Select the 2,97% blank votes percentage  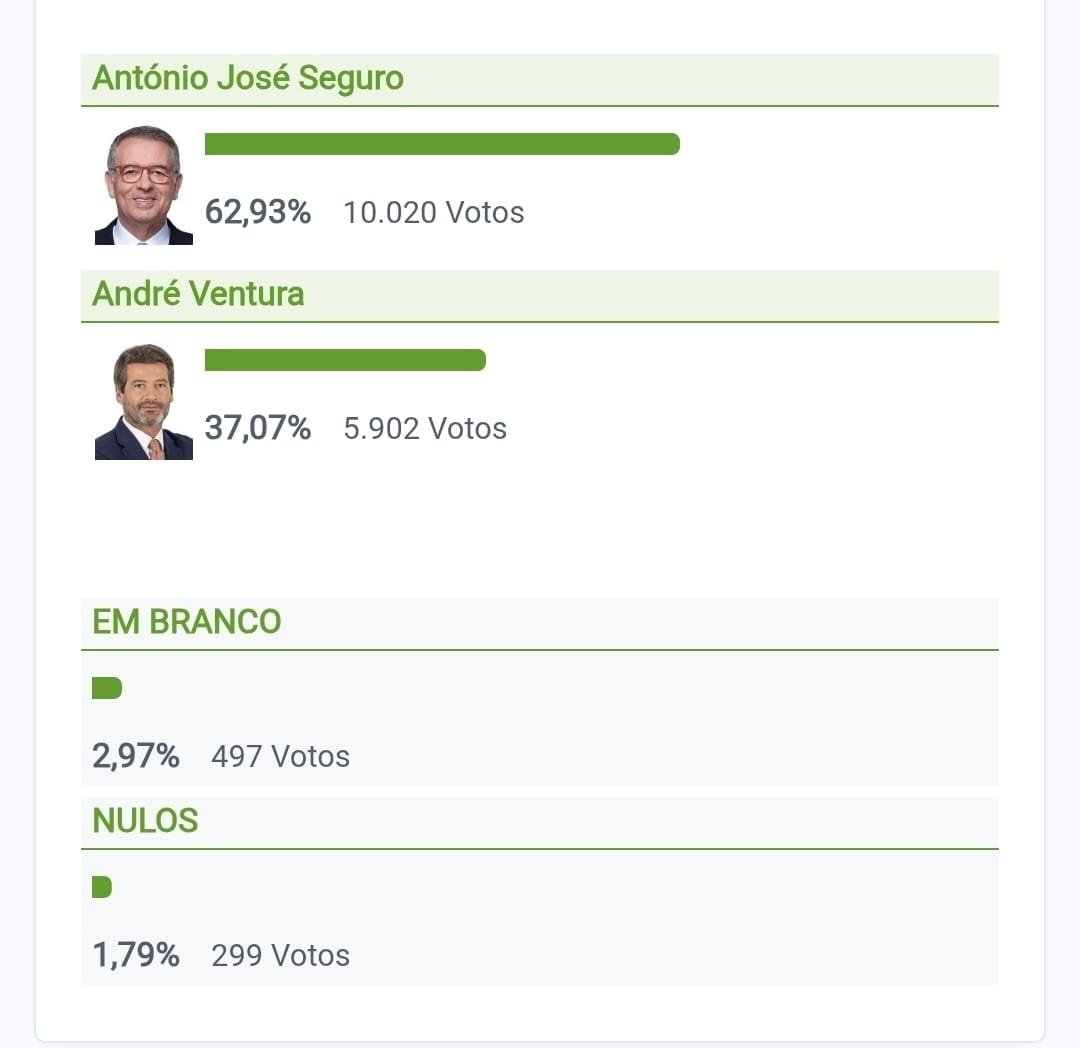click(x=136, y=757)
